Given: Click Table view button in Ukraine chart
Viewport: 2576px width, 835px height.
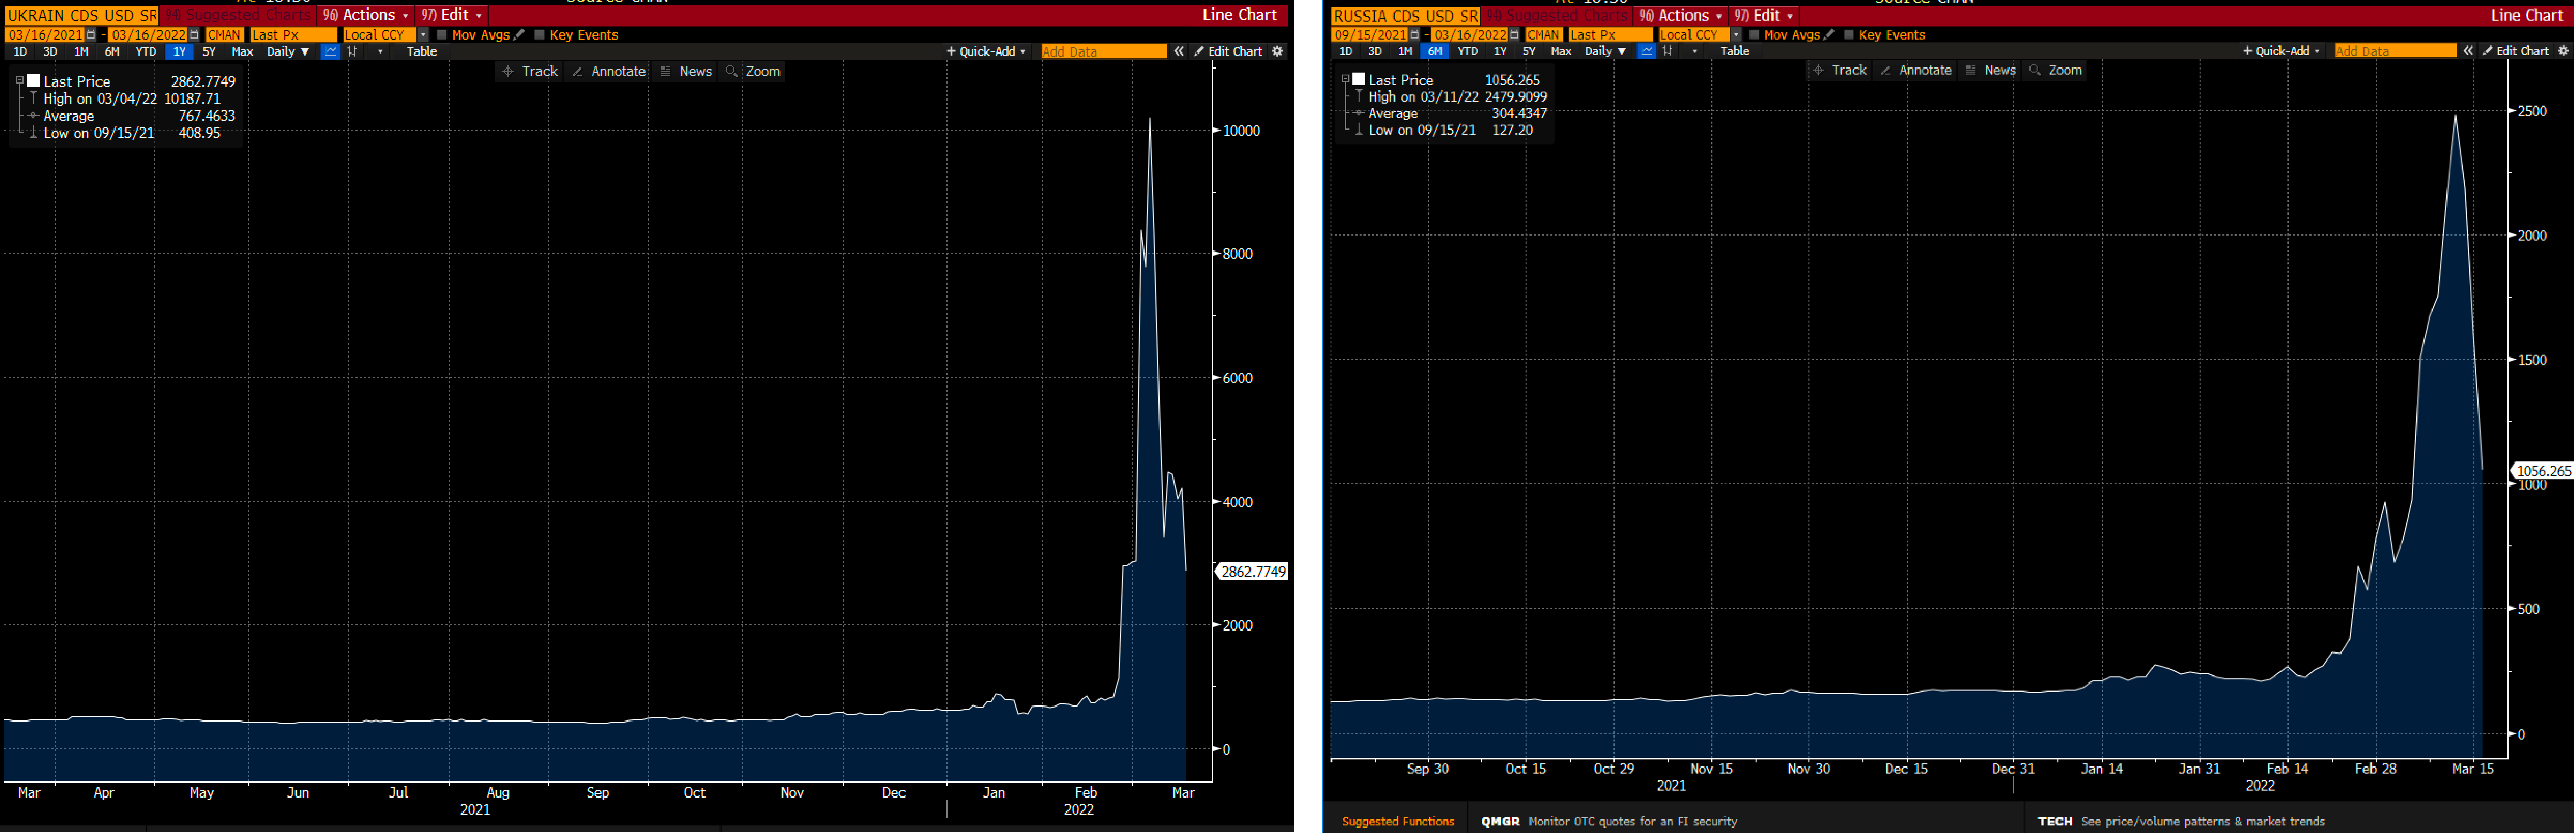Looking at the screenshot, I should (421, 52).
